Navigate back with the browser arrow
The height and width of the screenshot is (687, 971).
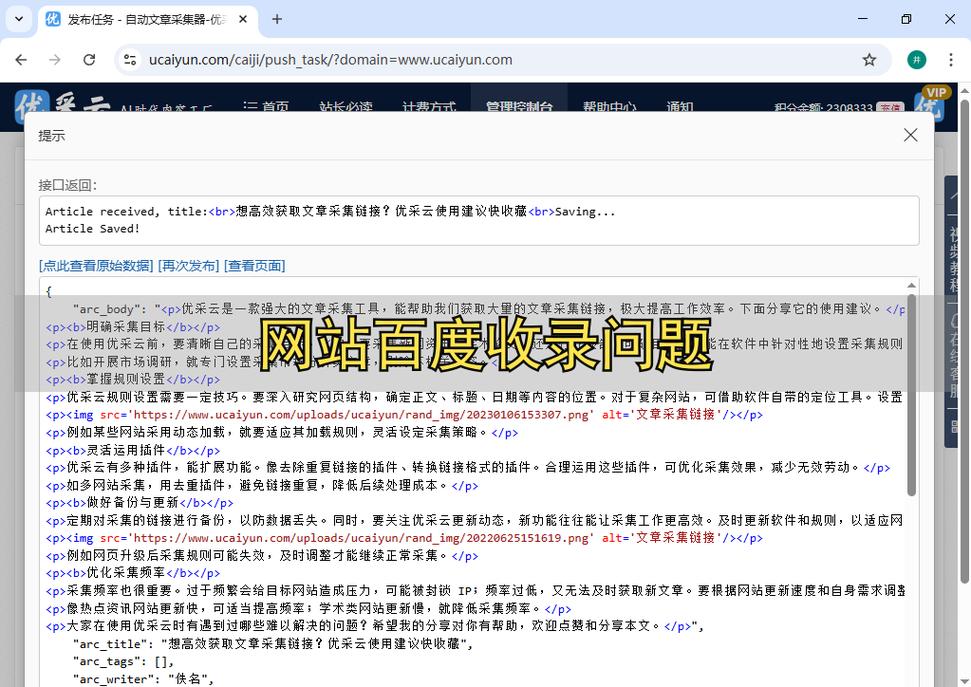tap(20, 60)
